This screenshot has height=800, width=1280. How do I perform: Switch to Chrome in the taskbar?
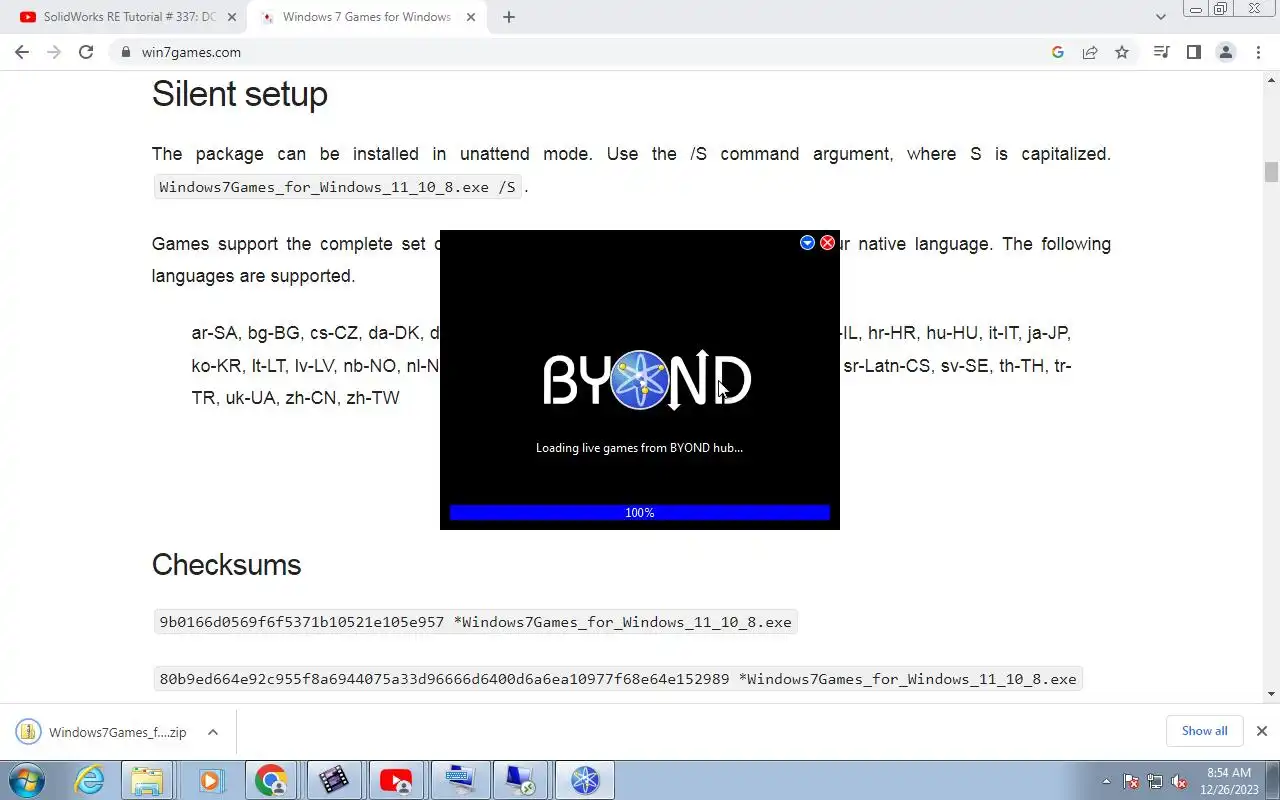click(271, 780)
